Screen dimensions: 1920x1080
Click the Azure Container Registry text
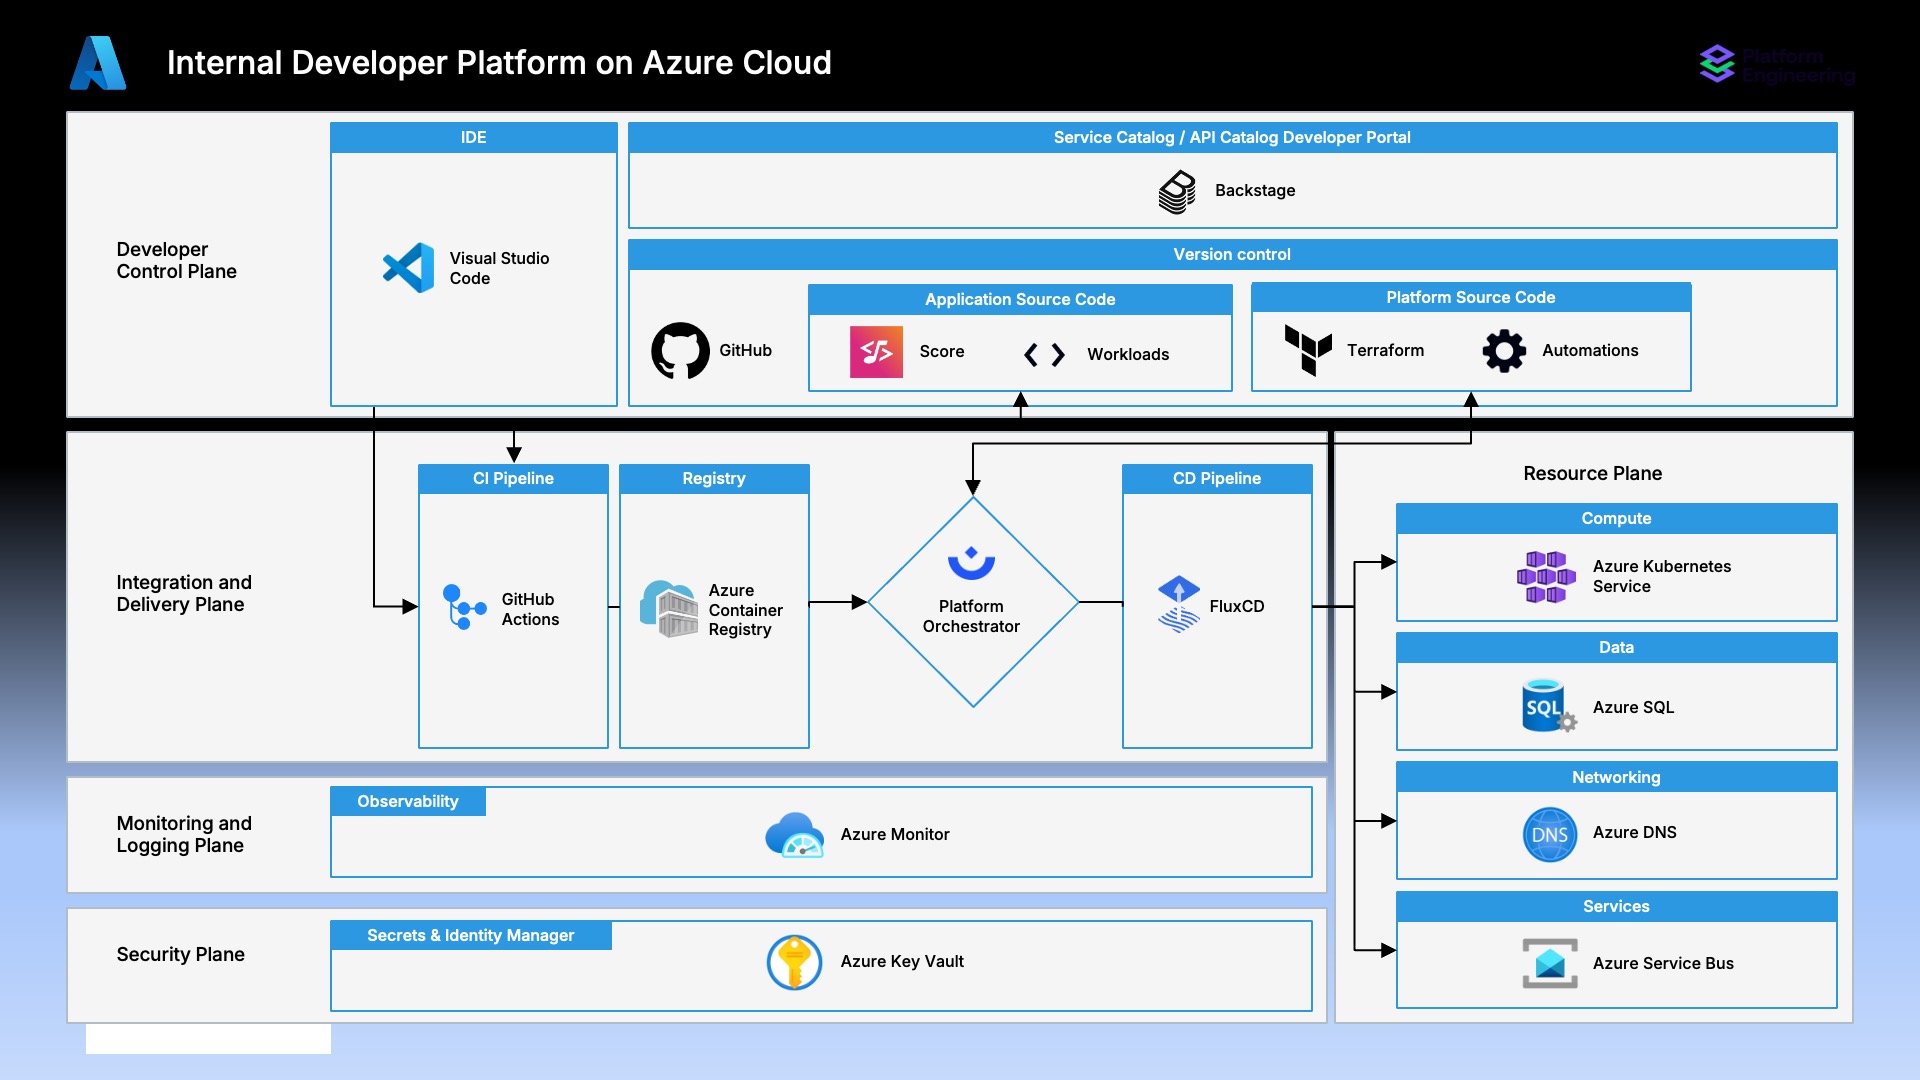(x=746, y=609)
